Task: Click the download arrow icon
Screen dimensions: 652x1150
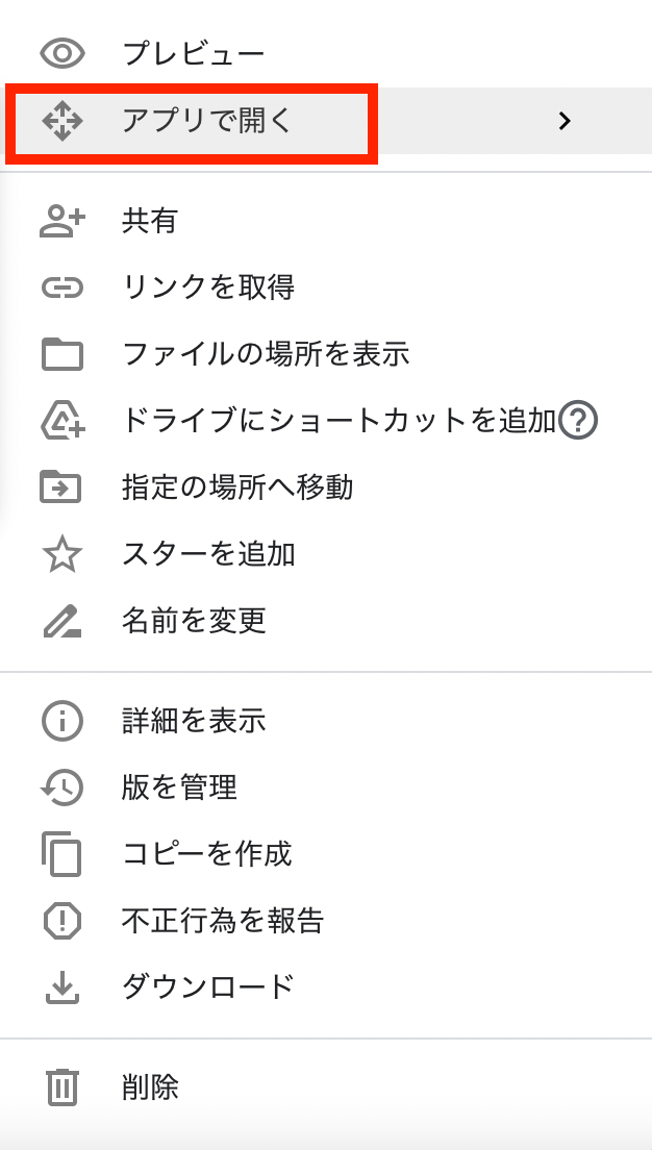Action: pyautogui.click(x=62, y=987)
